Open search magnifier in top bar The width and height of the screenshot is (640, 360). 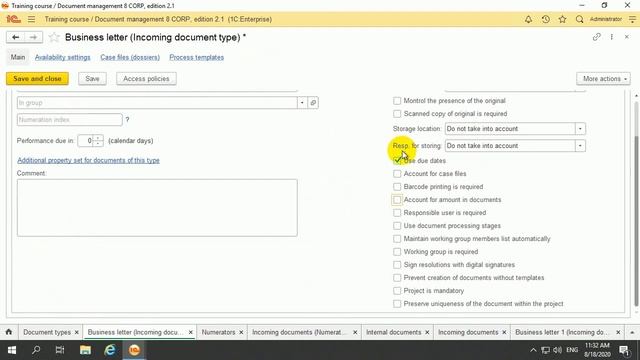[579, 19]
